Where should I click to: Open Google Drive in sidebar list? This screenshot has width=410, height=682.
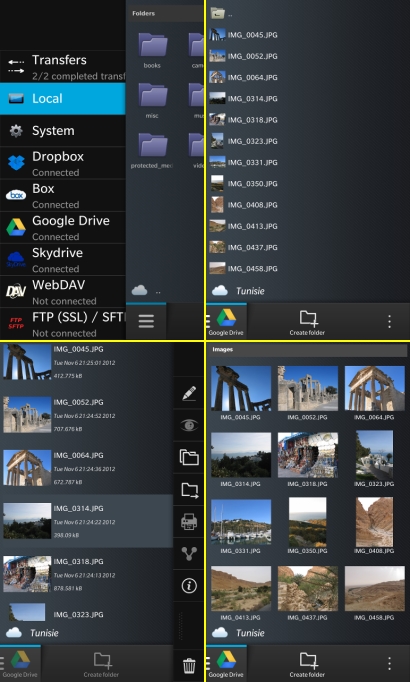tap(63, 227)
